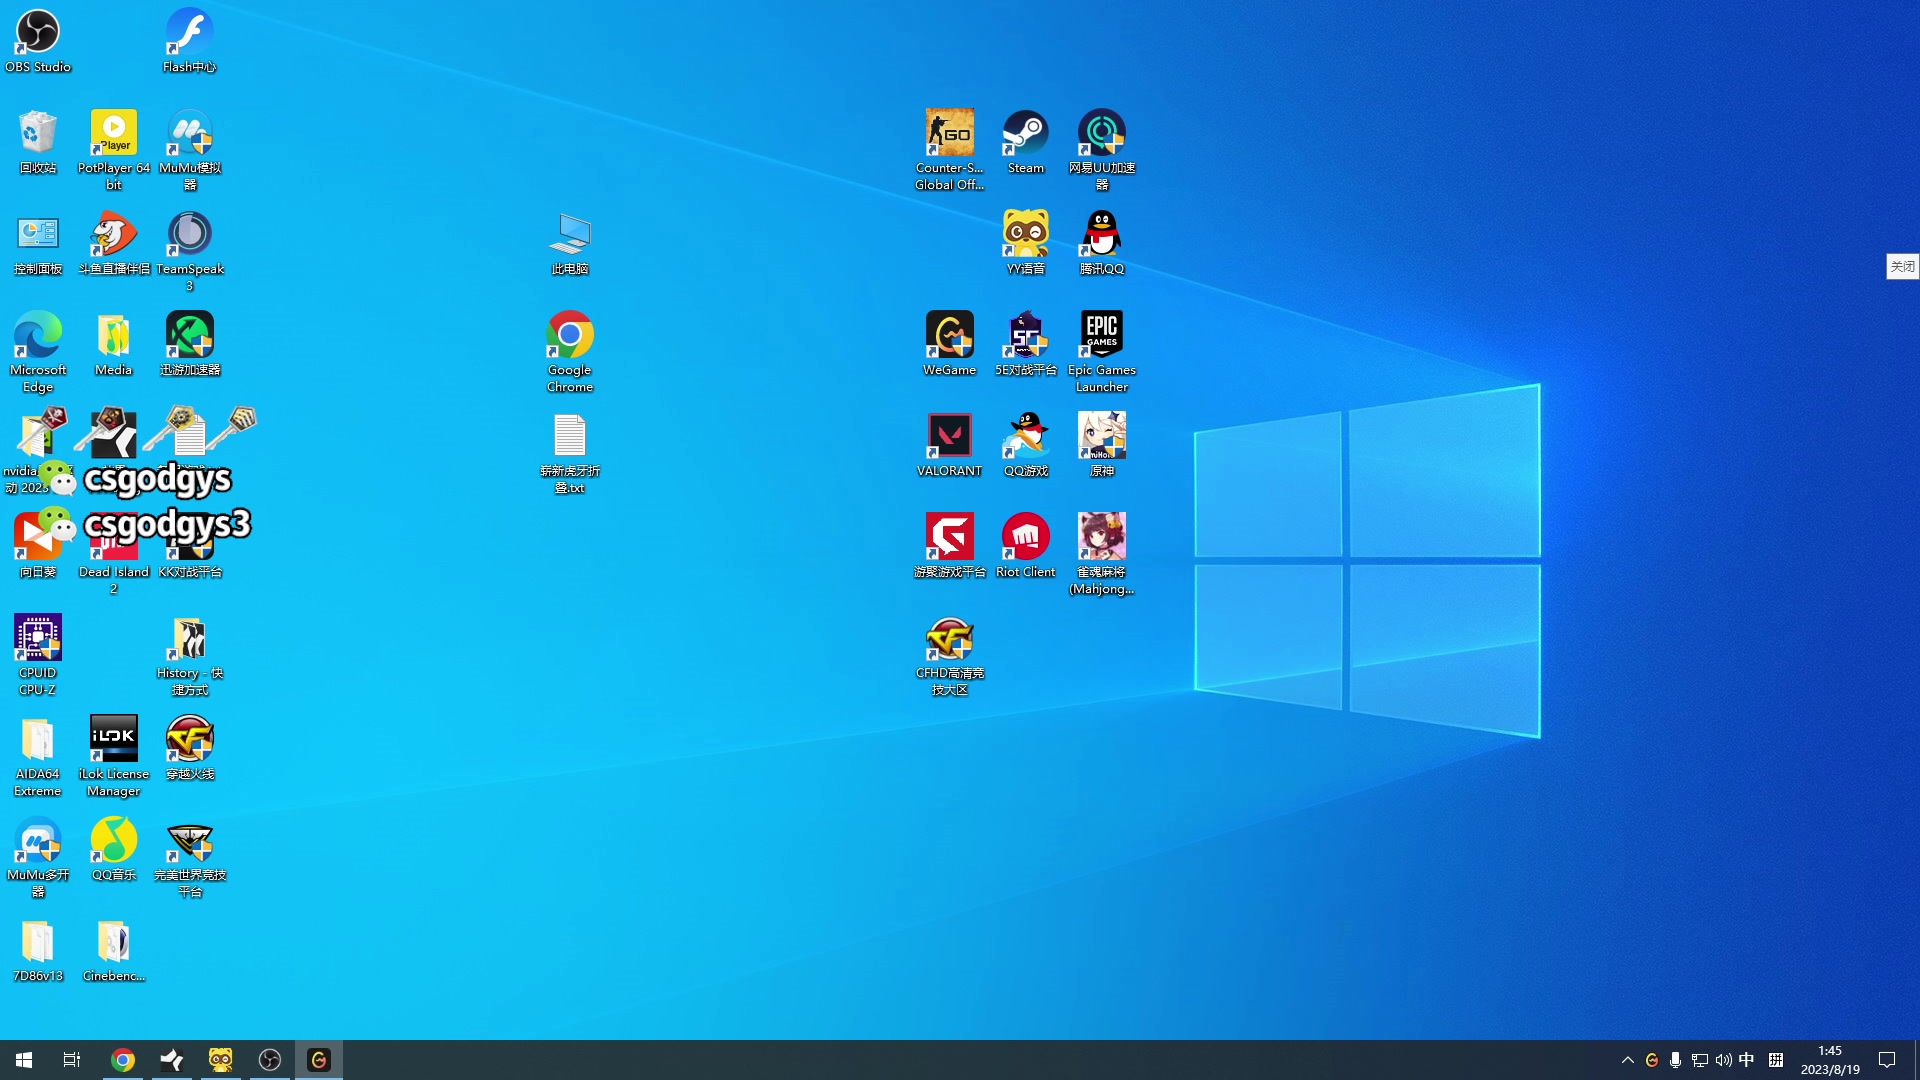The height and width of the screenshot is (1080, 1920).
Task: Switch to the WeGame taskbar button
Action: 319,1060
